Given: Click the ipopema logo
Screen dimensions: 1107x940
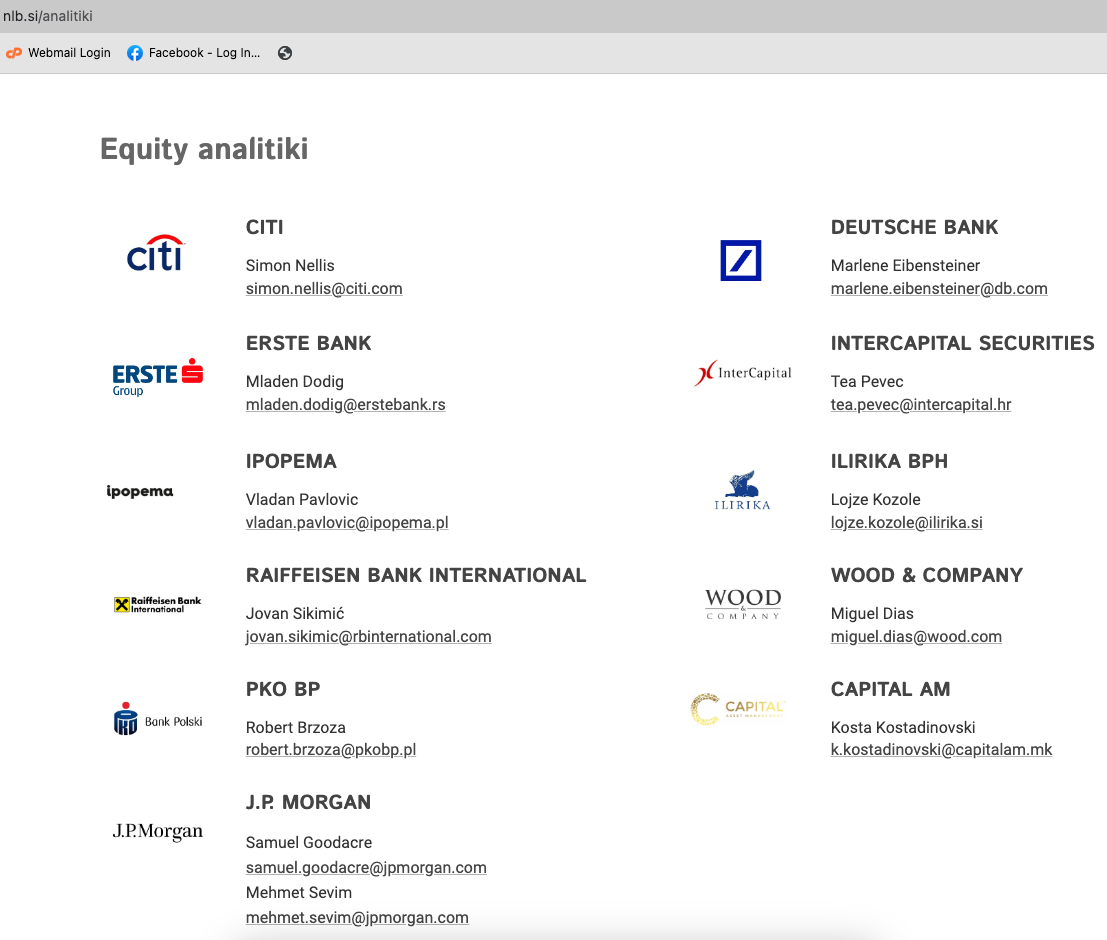Looking at the screenshot, I should point(140,491).
